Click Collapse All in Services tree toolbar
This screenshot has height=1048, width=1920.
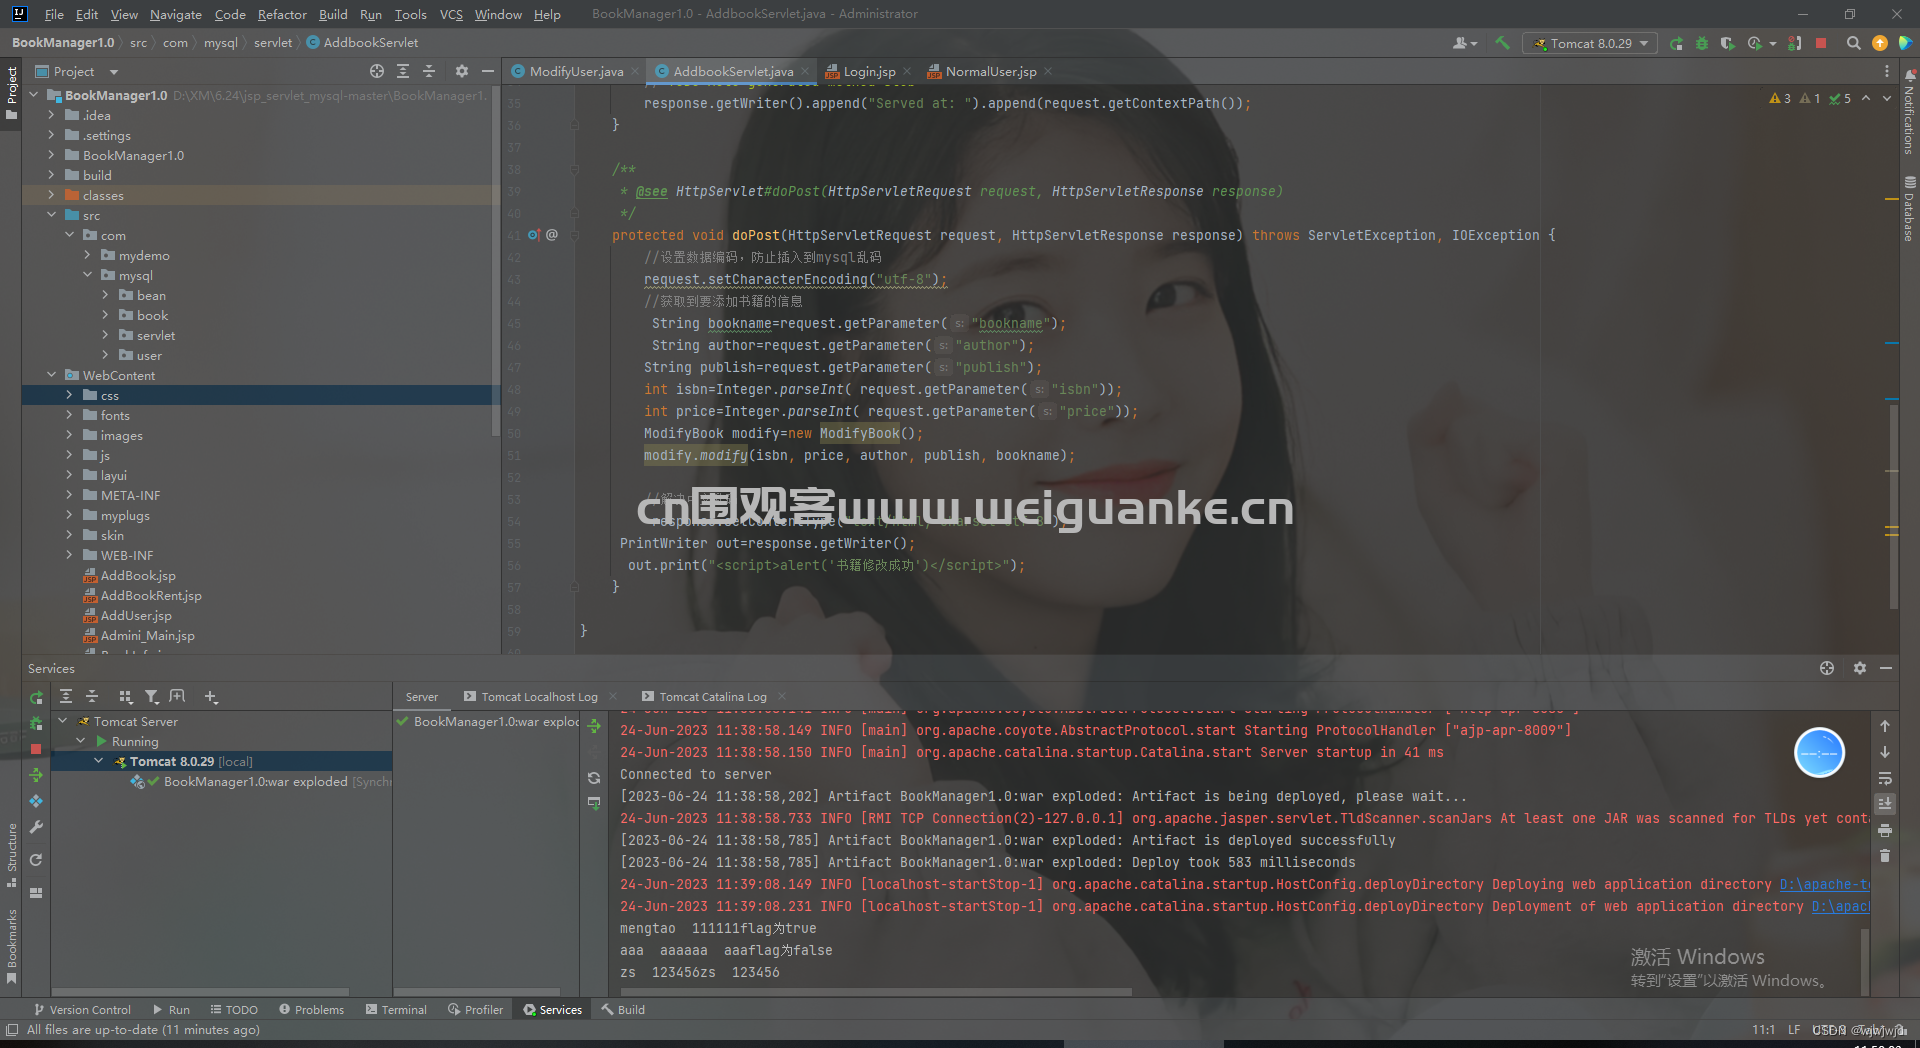click(92, 697)
